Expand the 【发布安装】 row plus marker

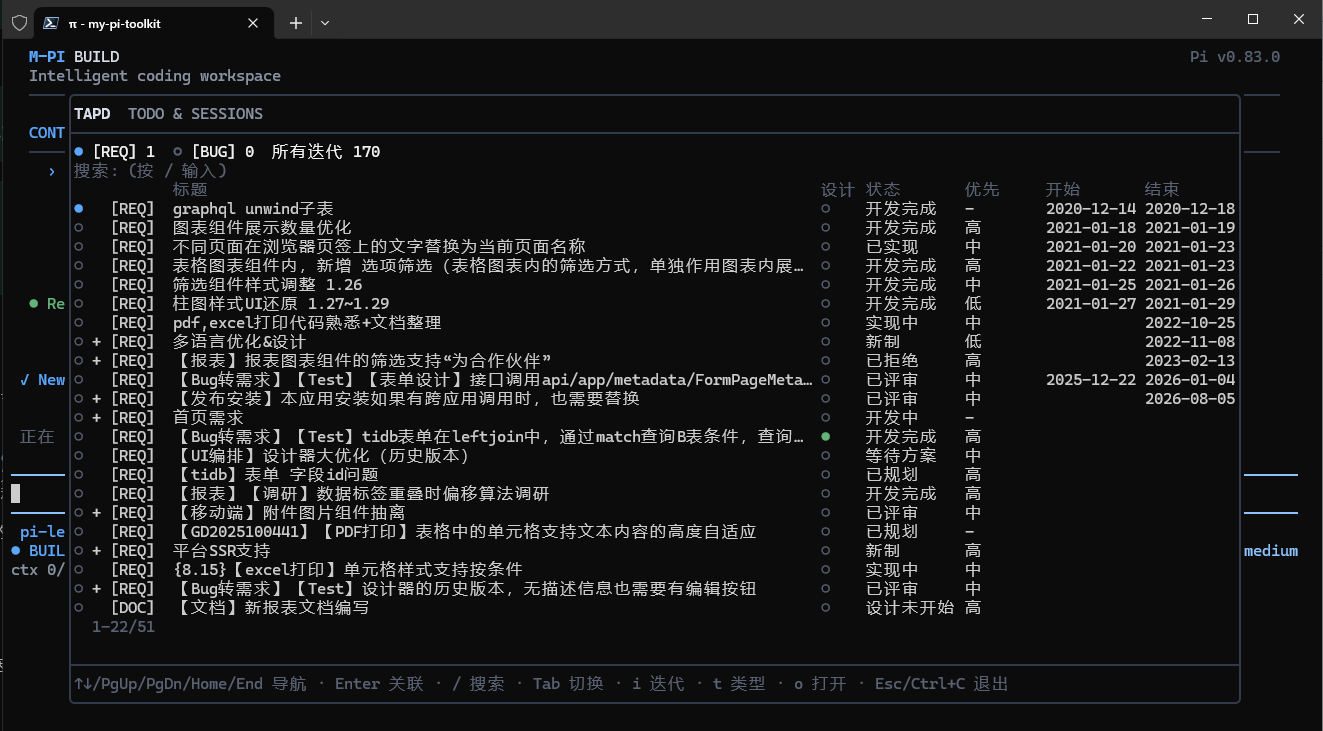[97, 399]
